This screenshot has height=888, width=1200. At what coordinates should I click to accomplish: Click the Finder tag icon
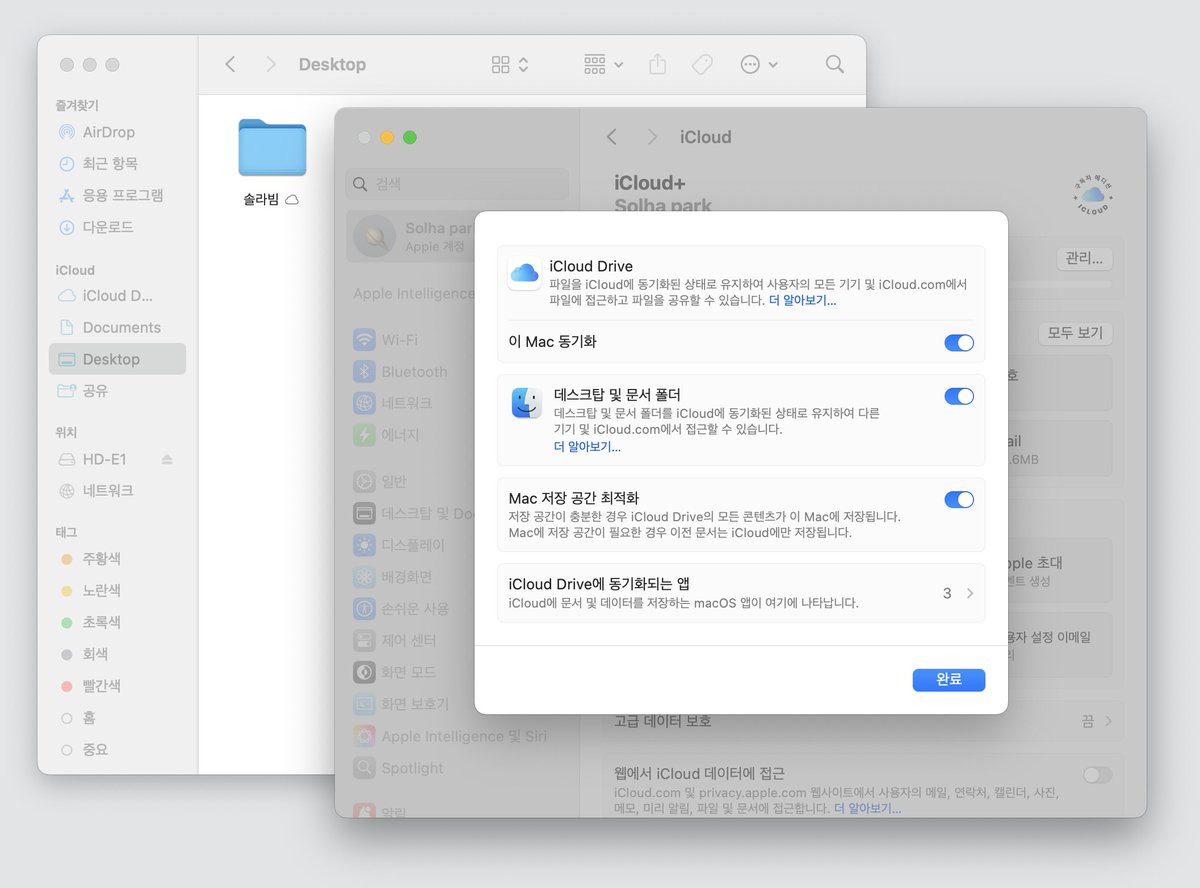point(702,64)
